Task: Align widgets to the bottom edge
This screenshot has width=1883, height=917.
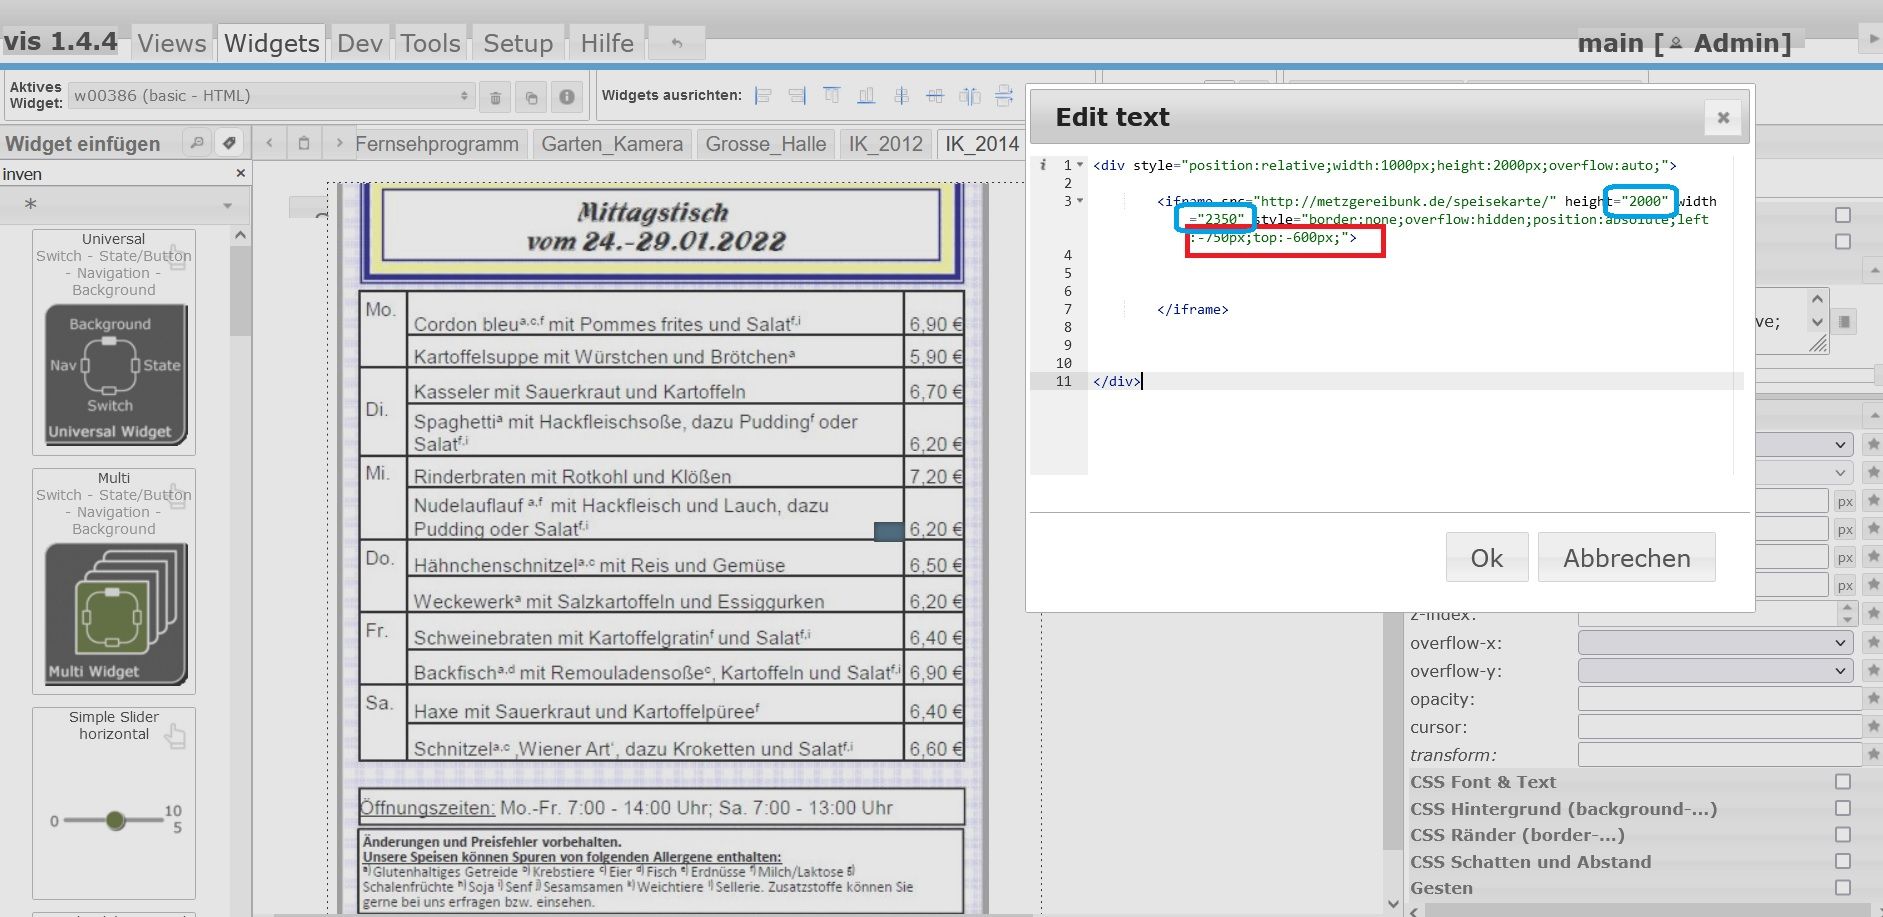Action: pyautogui.click(x=866, y=96)
